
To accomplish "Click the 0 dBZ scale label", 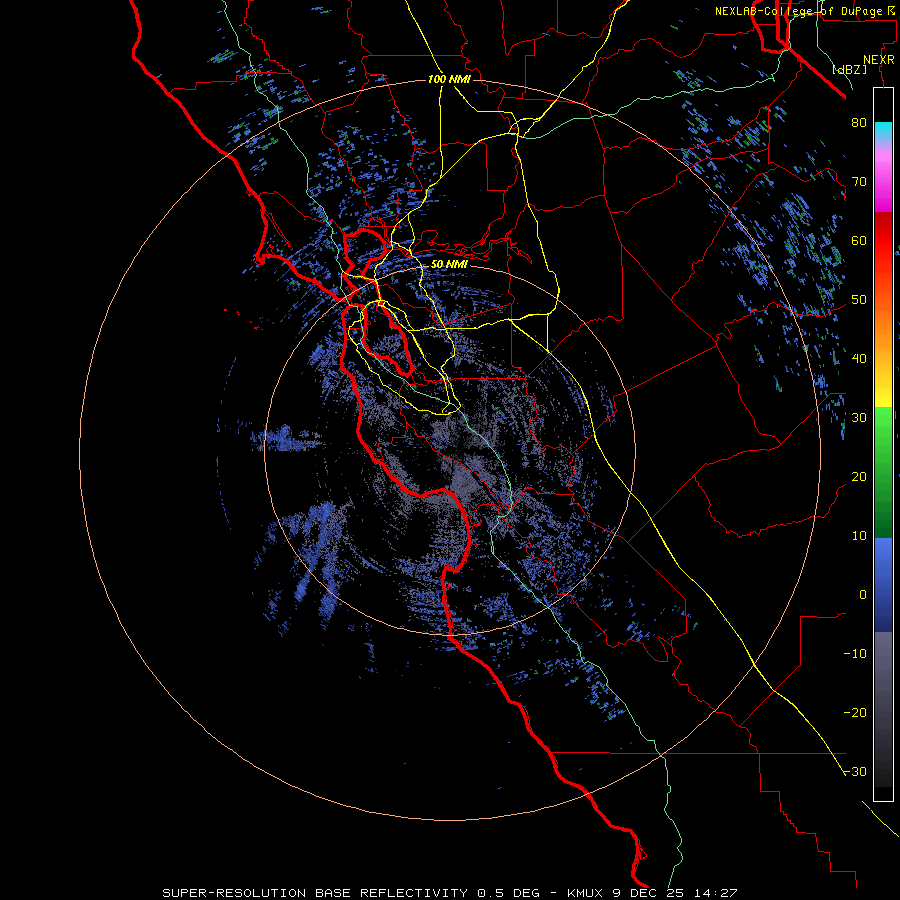I will pos(863,595).
